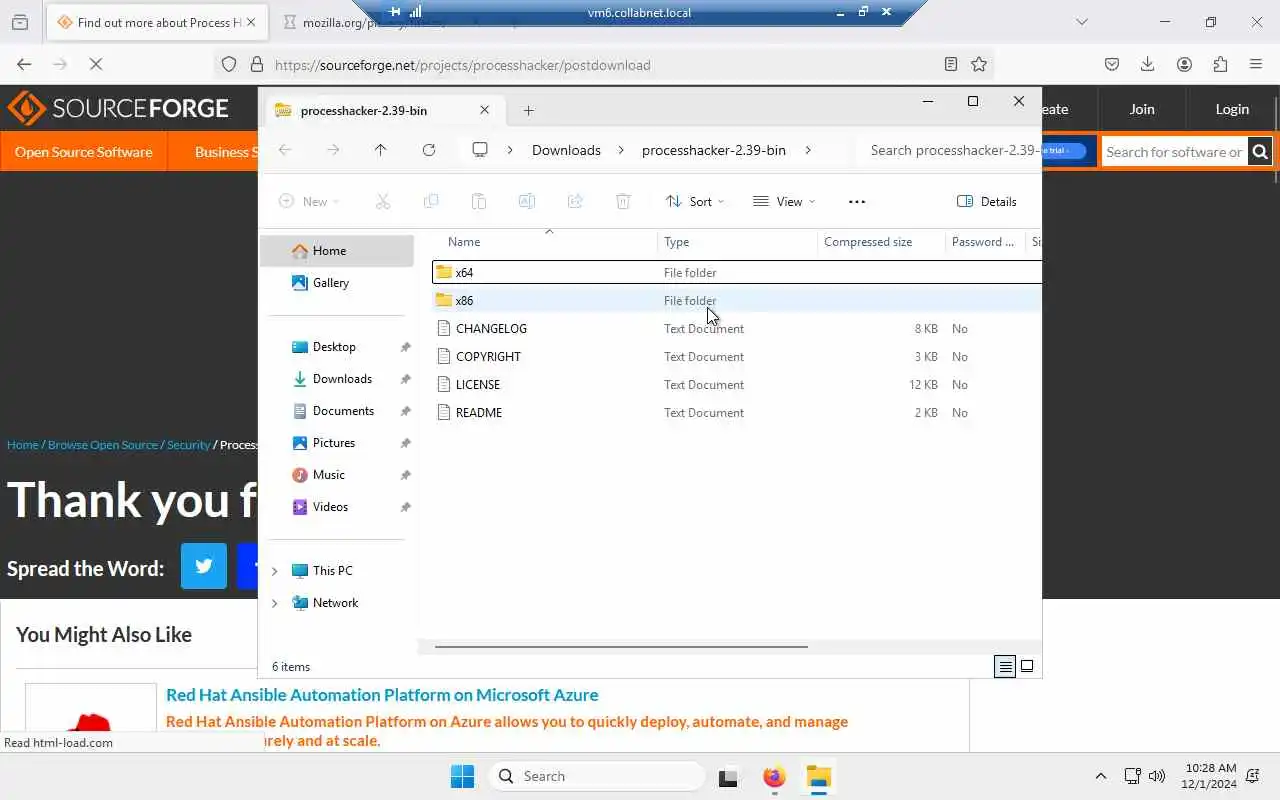This screenshot has width=1280, height=800.
Task: Click Join on the SourceForge page
Action: (x=1142, y=109)
